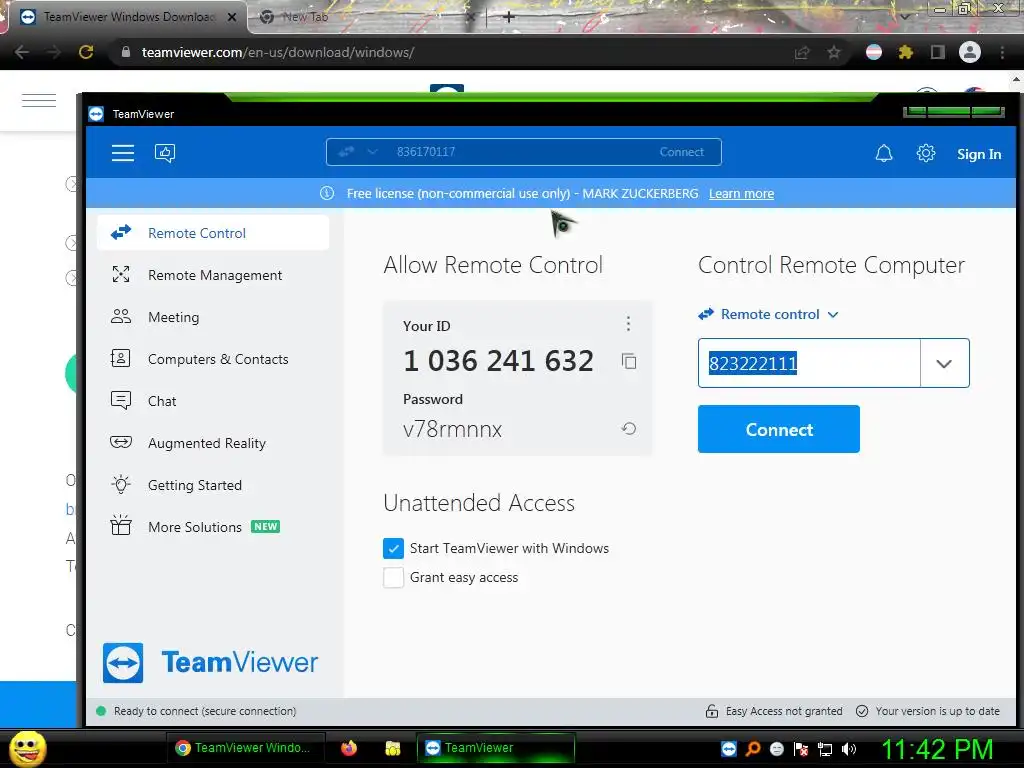Click the website hamburger menu behind TeamViewer
This screenshot has height=768, width=1024.
[x=39, y=101]
